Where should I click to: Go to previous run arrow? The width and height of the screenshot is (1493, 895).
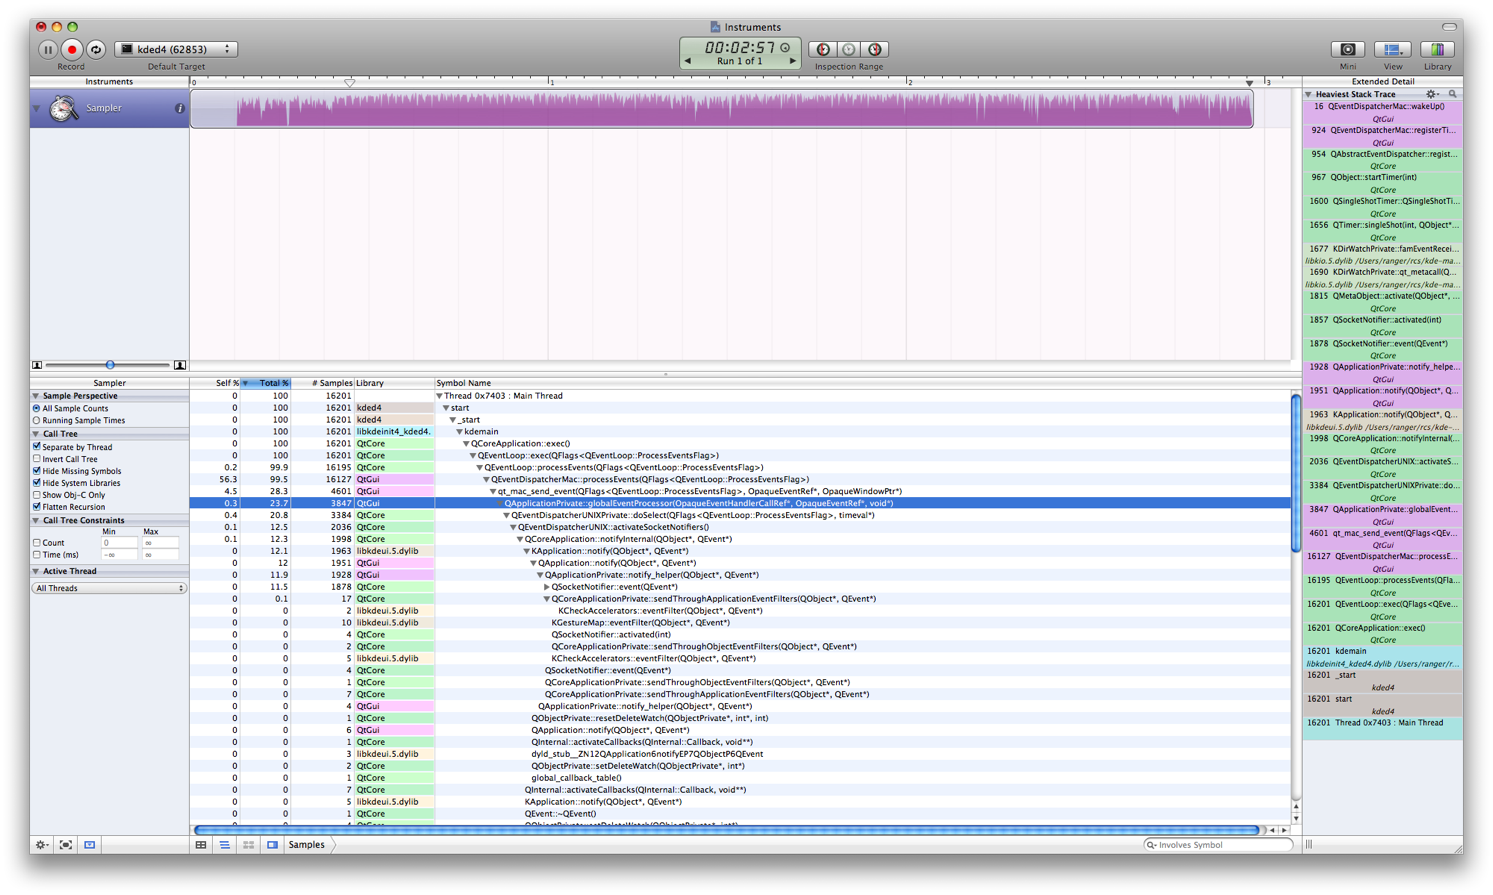click(687, 61)
